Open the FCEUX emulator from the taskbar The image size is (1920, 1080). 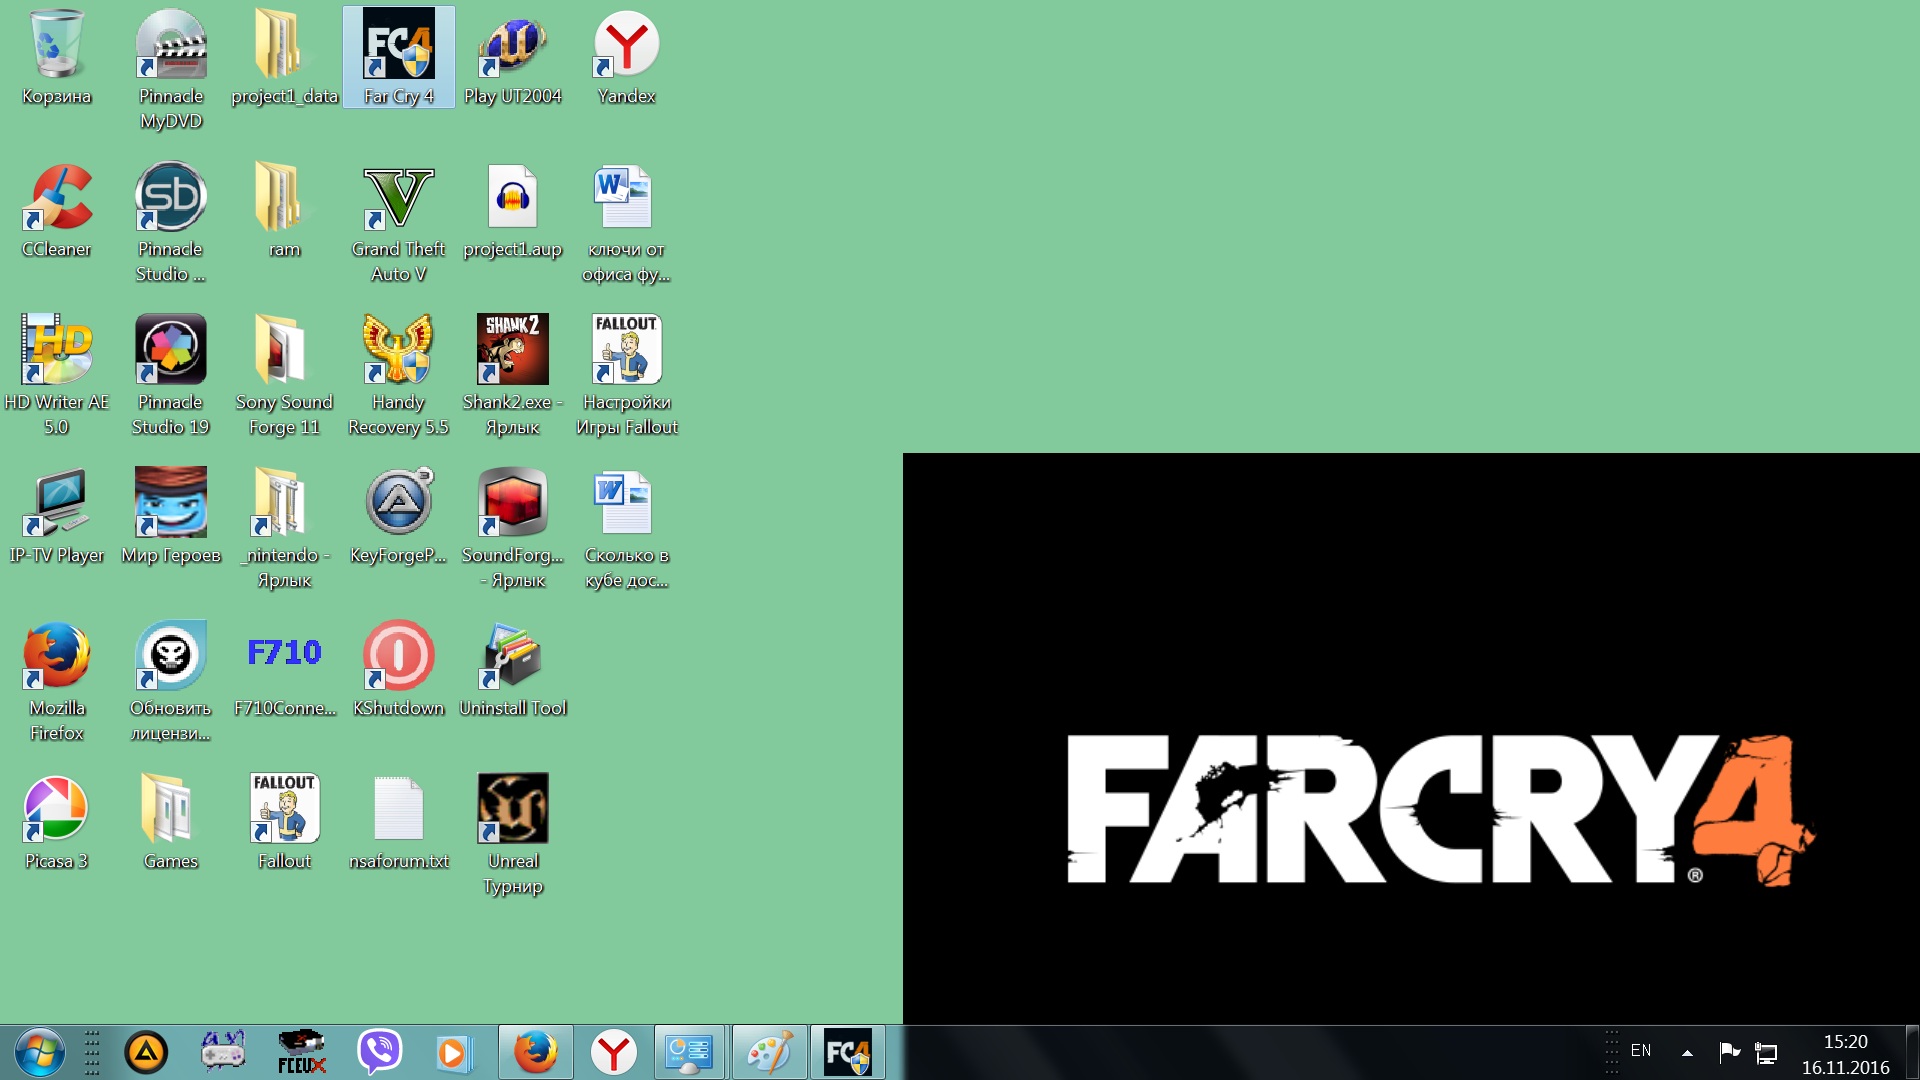click(x=301, y=1052)
